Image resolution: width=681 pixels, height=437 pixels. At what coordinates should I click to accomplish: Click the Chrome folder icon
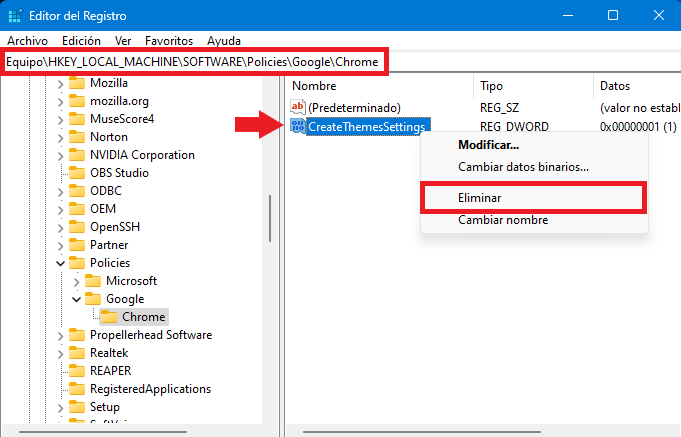point(109,317)
